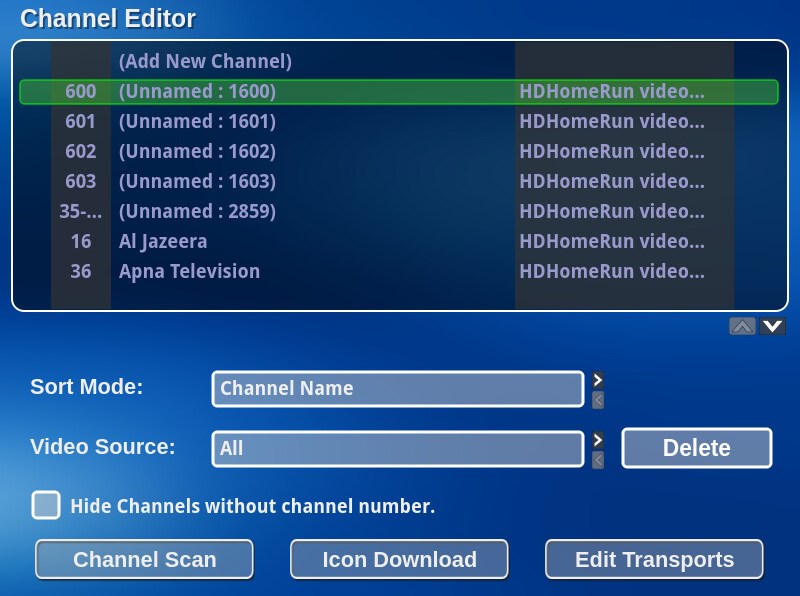
Task: Click the source text on the Al Jazeera row
Action: click(x=612, y=241)
